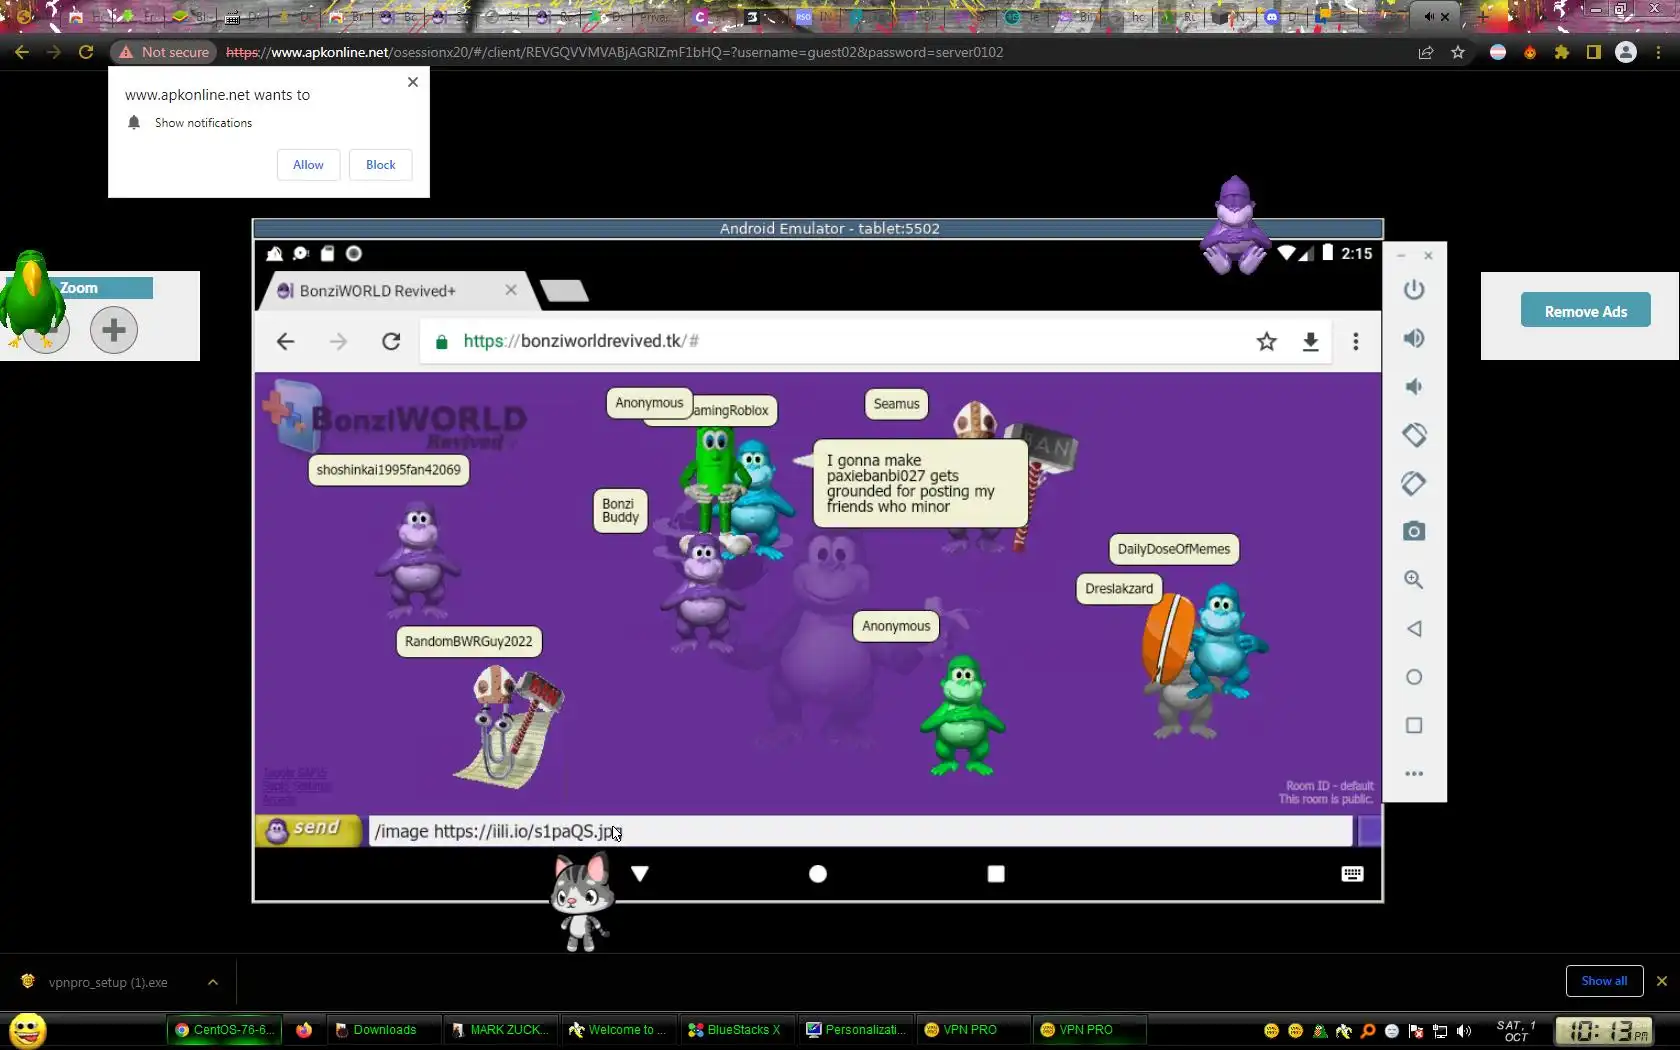Lower emulator volume with the volume down icon
This screenshot has width=1680, height=1050.
(x=1413, y=387)
